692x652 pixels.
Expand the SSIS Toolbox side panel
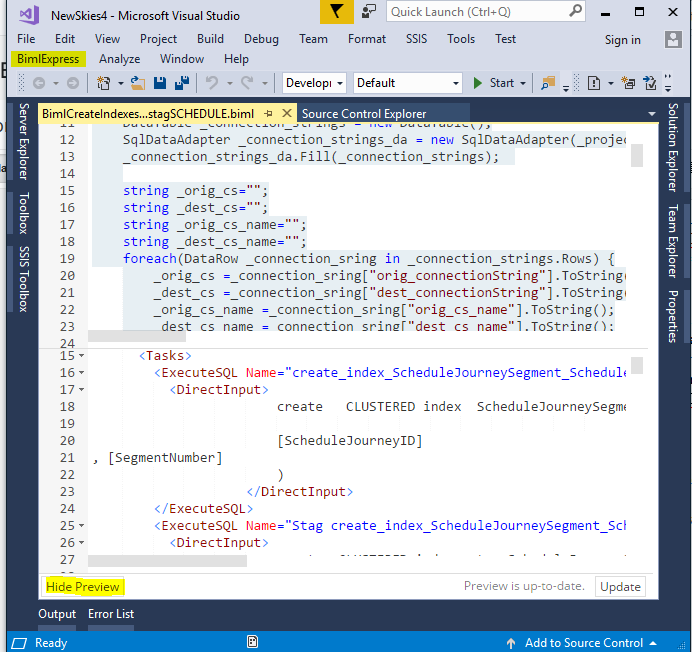tap(24, 279)
